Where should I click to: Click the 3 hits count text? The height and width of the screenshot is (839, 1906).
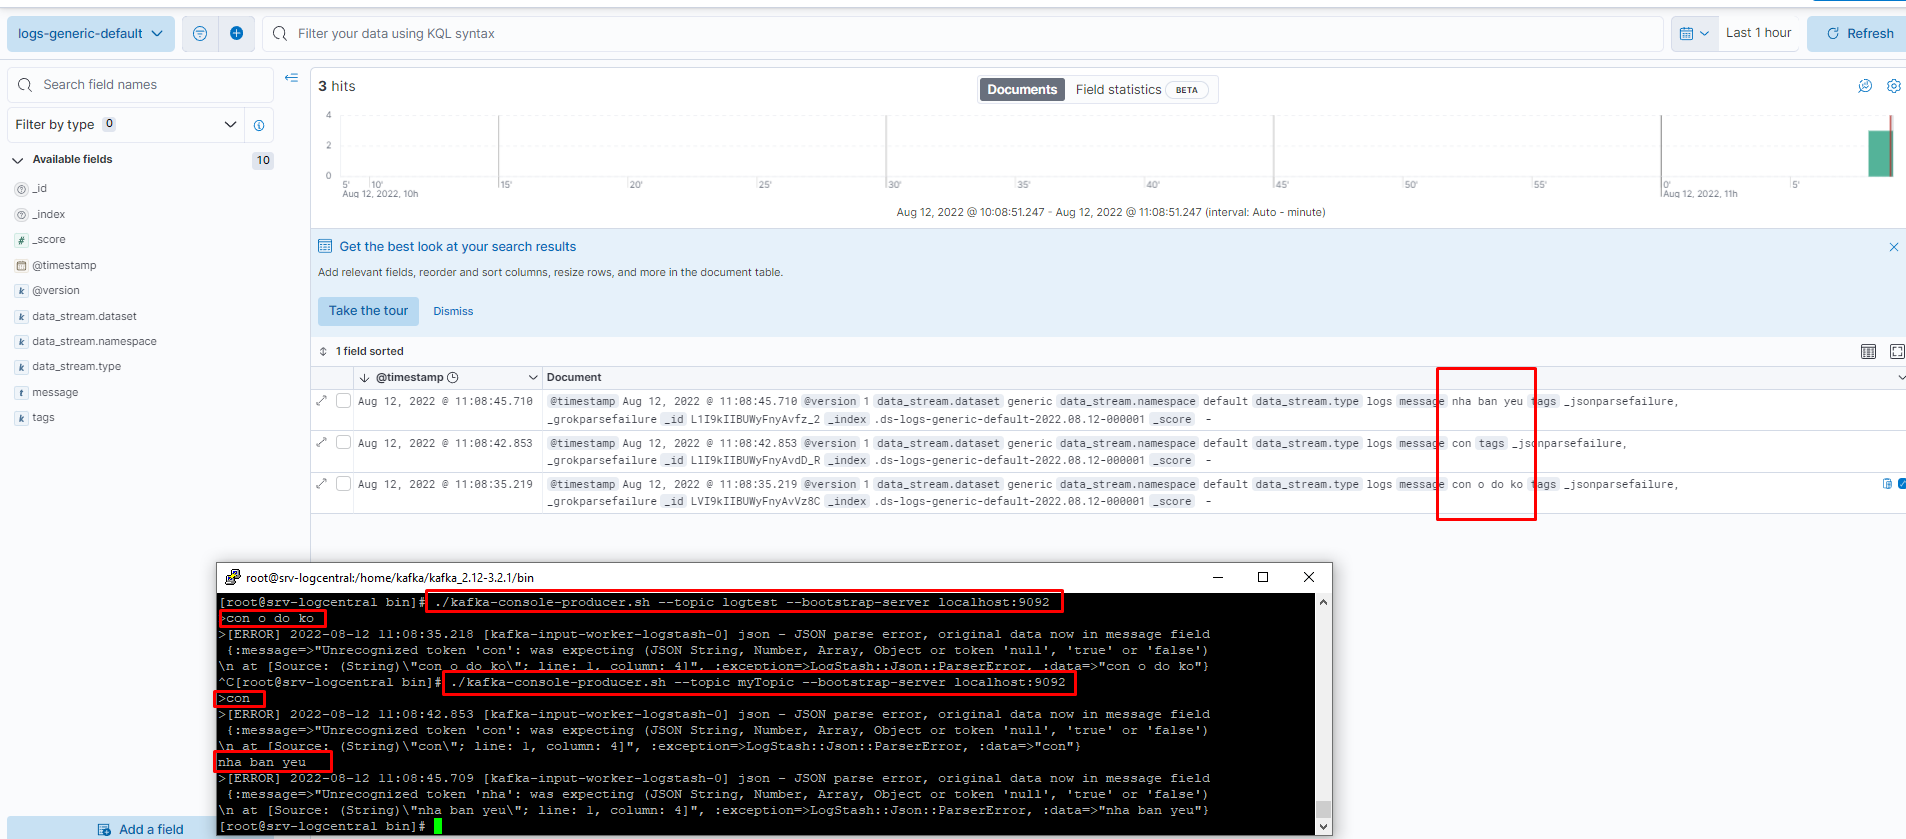337,86
